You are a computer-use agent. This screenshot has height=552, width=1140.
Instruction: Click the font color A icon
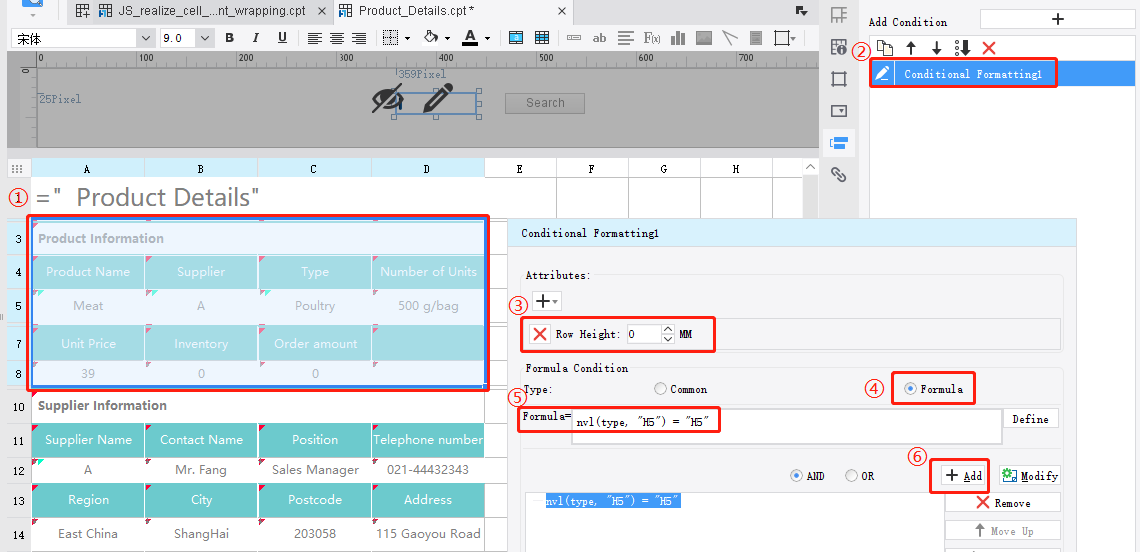click(x=470, y=38)
